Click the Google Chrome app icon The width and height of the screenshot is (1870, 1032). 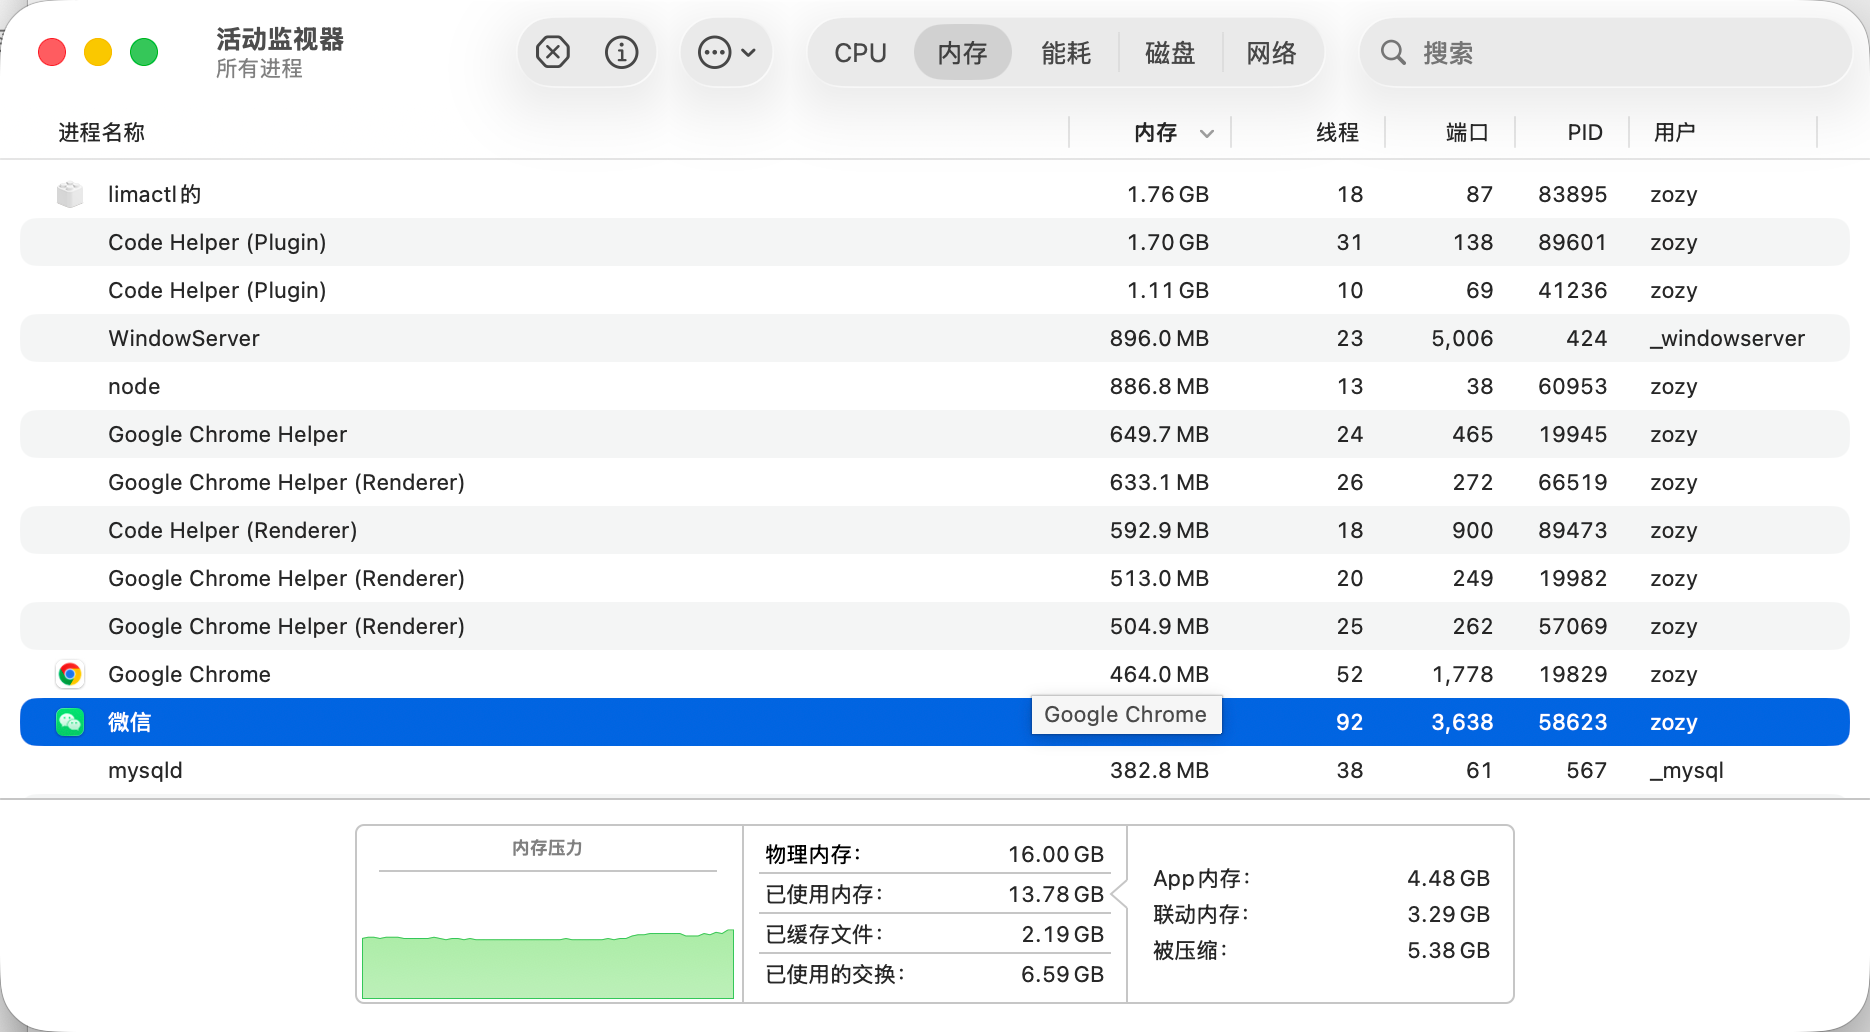pyautogui.click(x=70, y=674)
